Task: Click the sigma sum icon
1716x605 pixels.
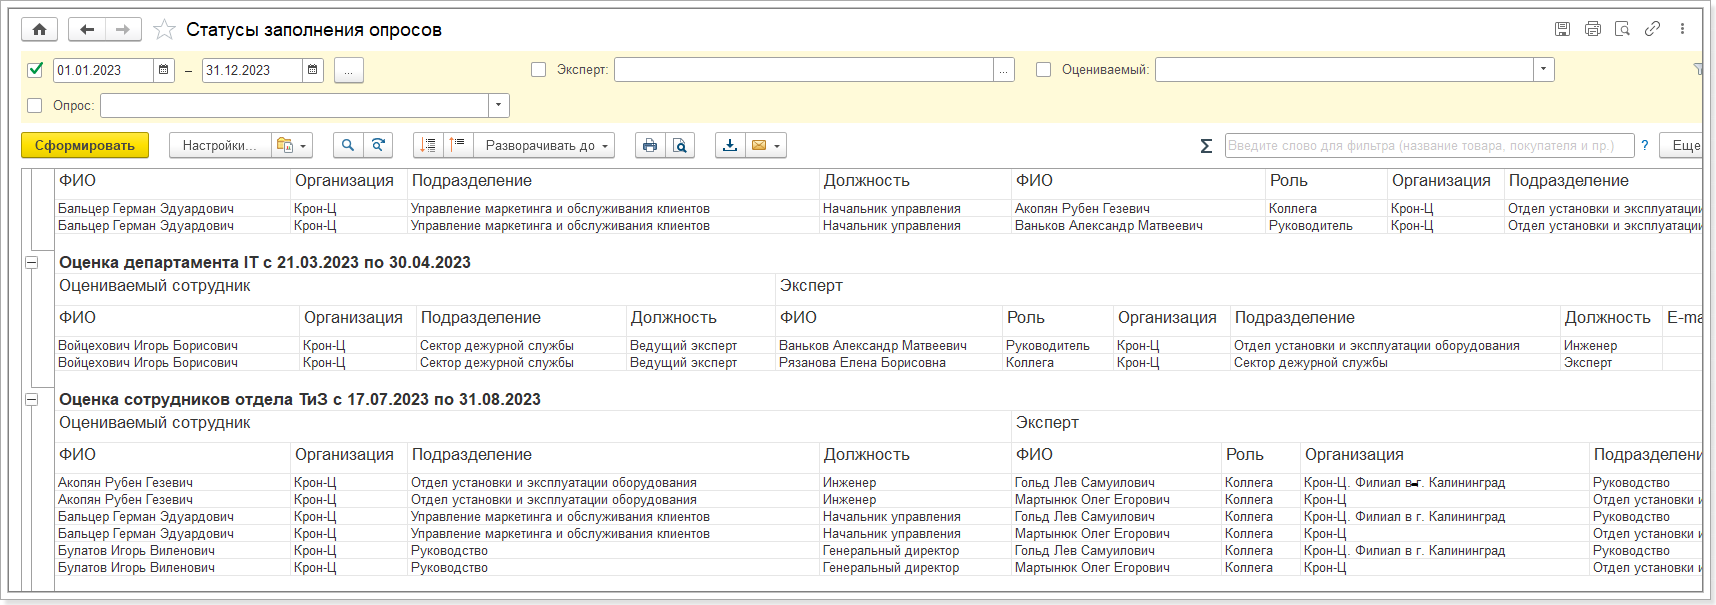Action: tap(1206, 146)
